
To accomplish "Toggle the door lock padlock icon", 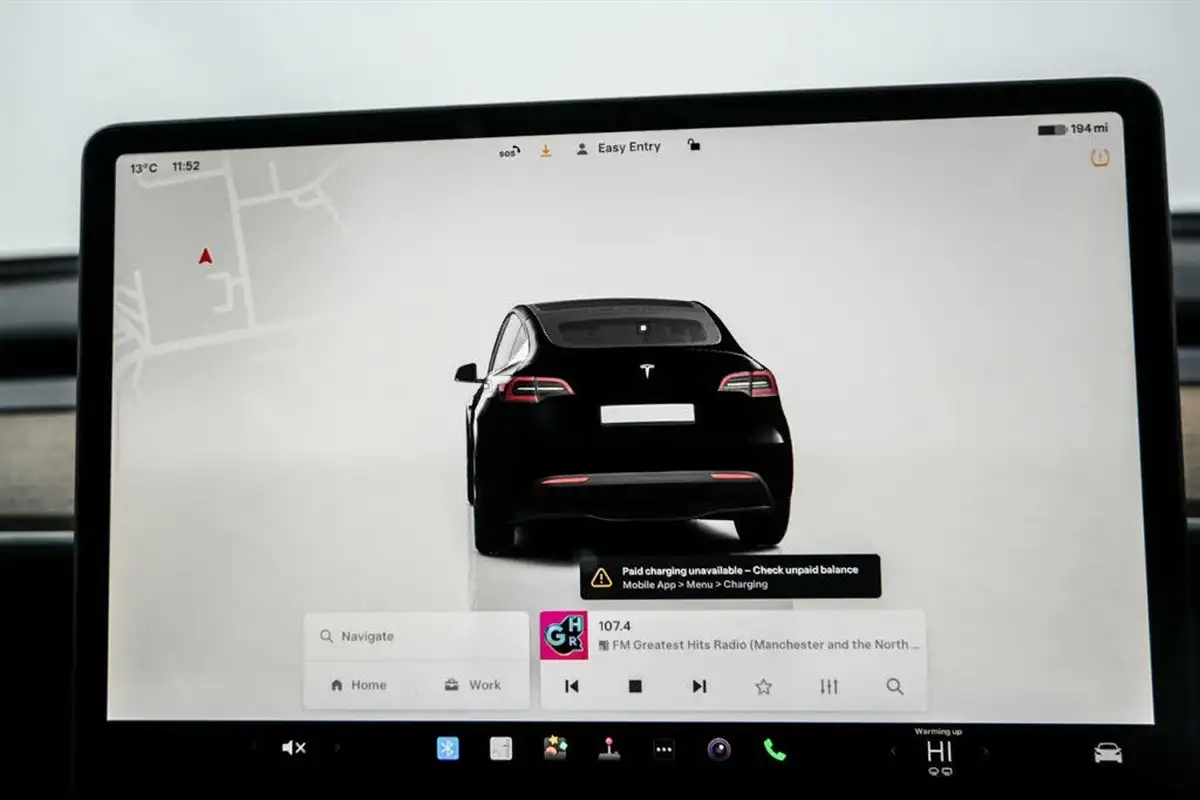I will 693,146.
